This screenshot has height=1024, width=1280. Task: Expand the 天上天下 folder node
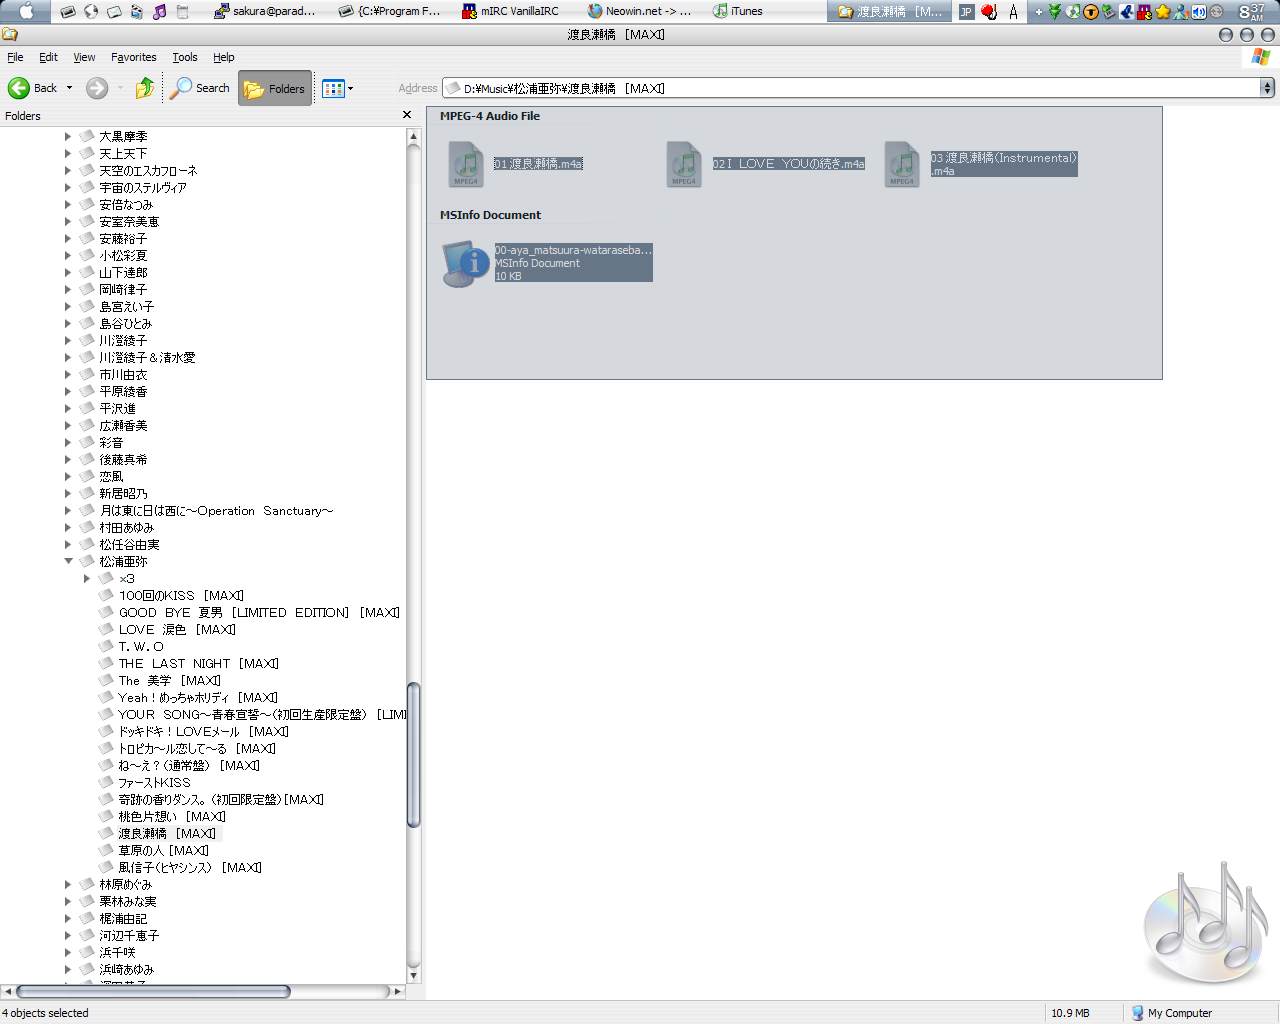[x=68, y=154]
